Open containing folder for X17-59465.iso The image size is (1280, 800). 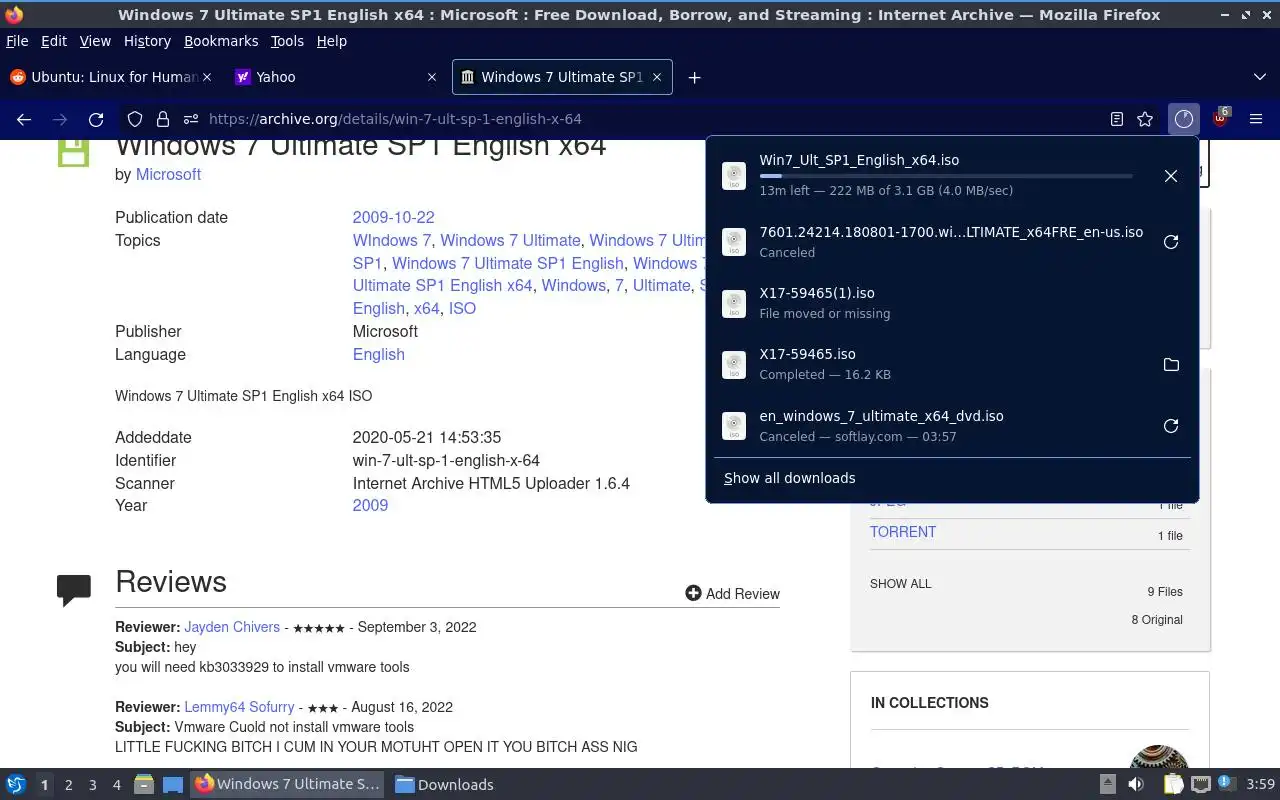1171,365
